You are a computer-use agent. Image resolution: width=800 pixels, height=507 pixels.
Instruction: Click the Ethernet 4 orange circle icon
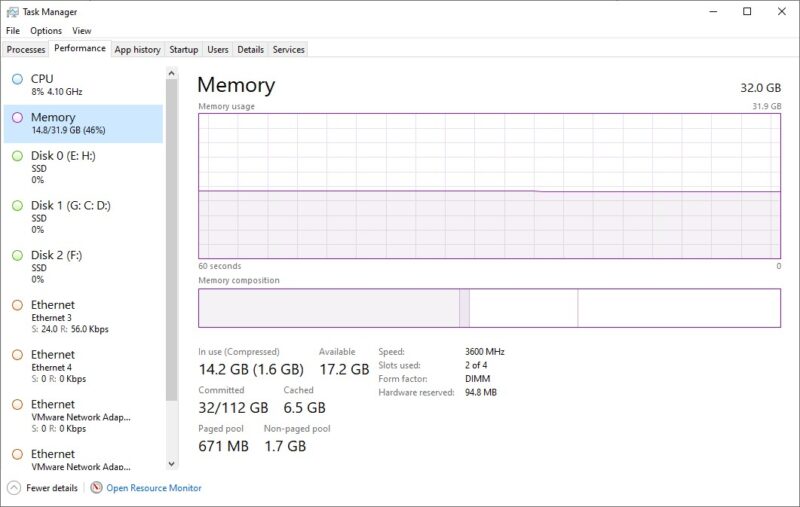click(17, 354)
